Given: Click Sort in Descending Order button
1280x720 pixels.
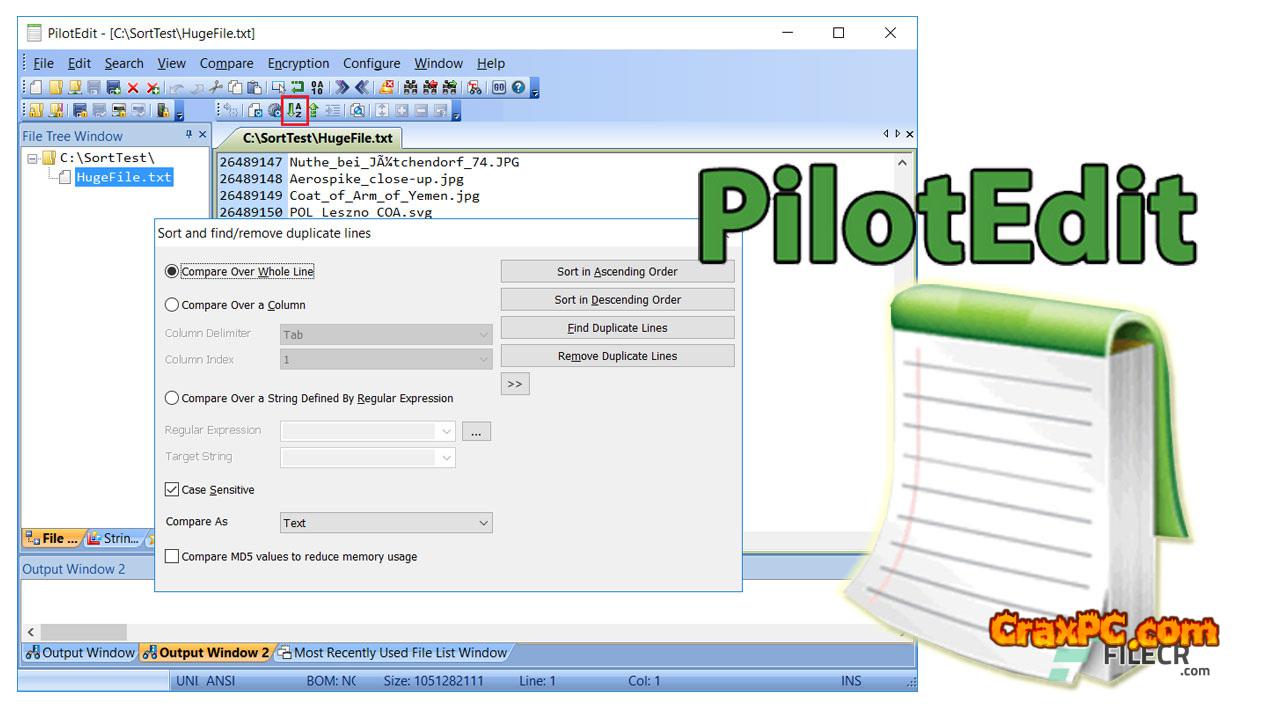Looking at the screenshot, I should click(x=617, y=299).
